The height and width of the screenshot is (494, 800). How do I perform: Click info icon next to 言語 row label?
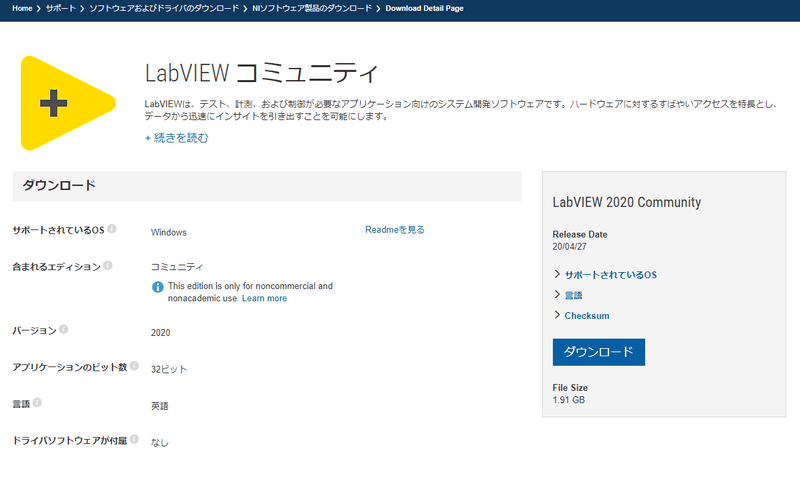click(x=37, y=403)
